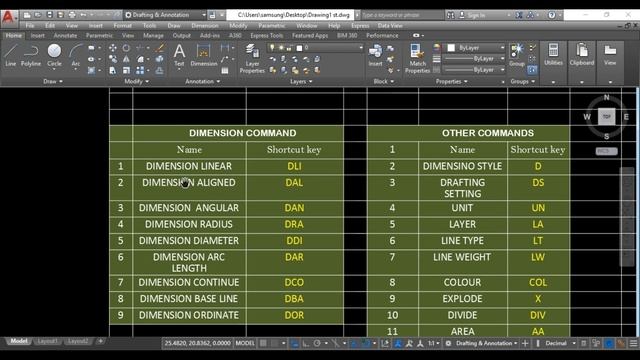The height and width of the screenshot is (360, 640).
Task: Toggle MODEL space button in status bar
Action: point(245,343)
